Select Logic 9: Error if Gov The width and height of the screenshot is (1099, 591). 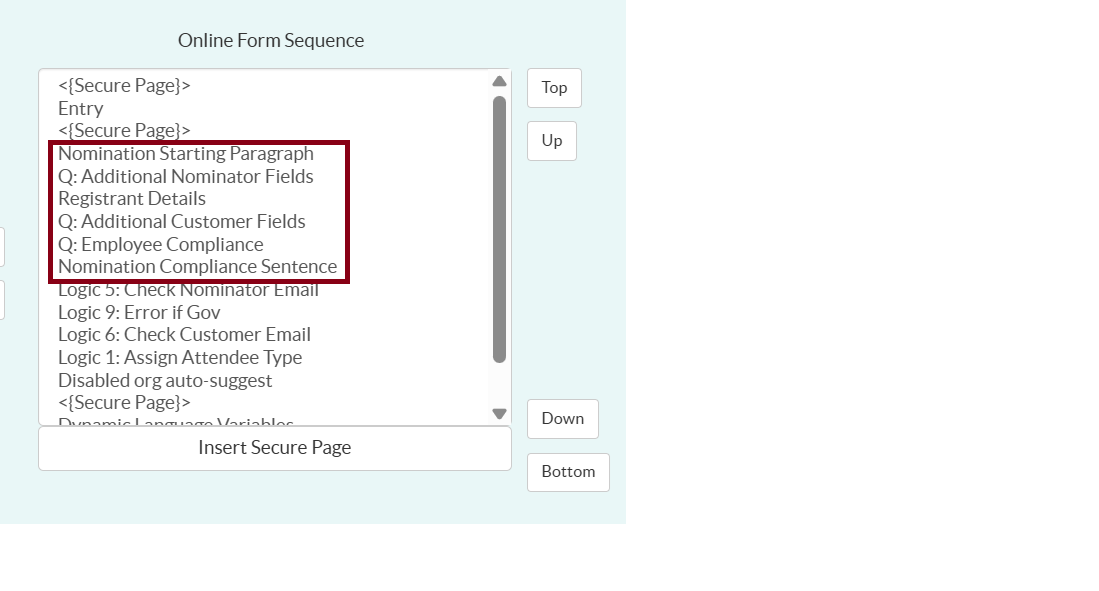[139, 313]
